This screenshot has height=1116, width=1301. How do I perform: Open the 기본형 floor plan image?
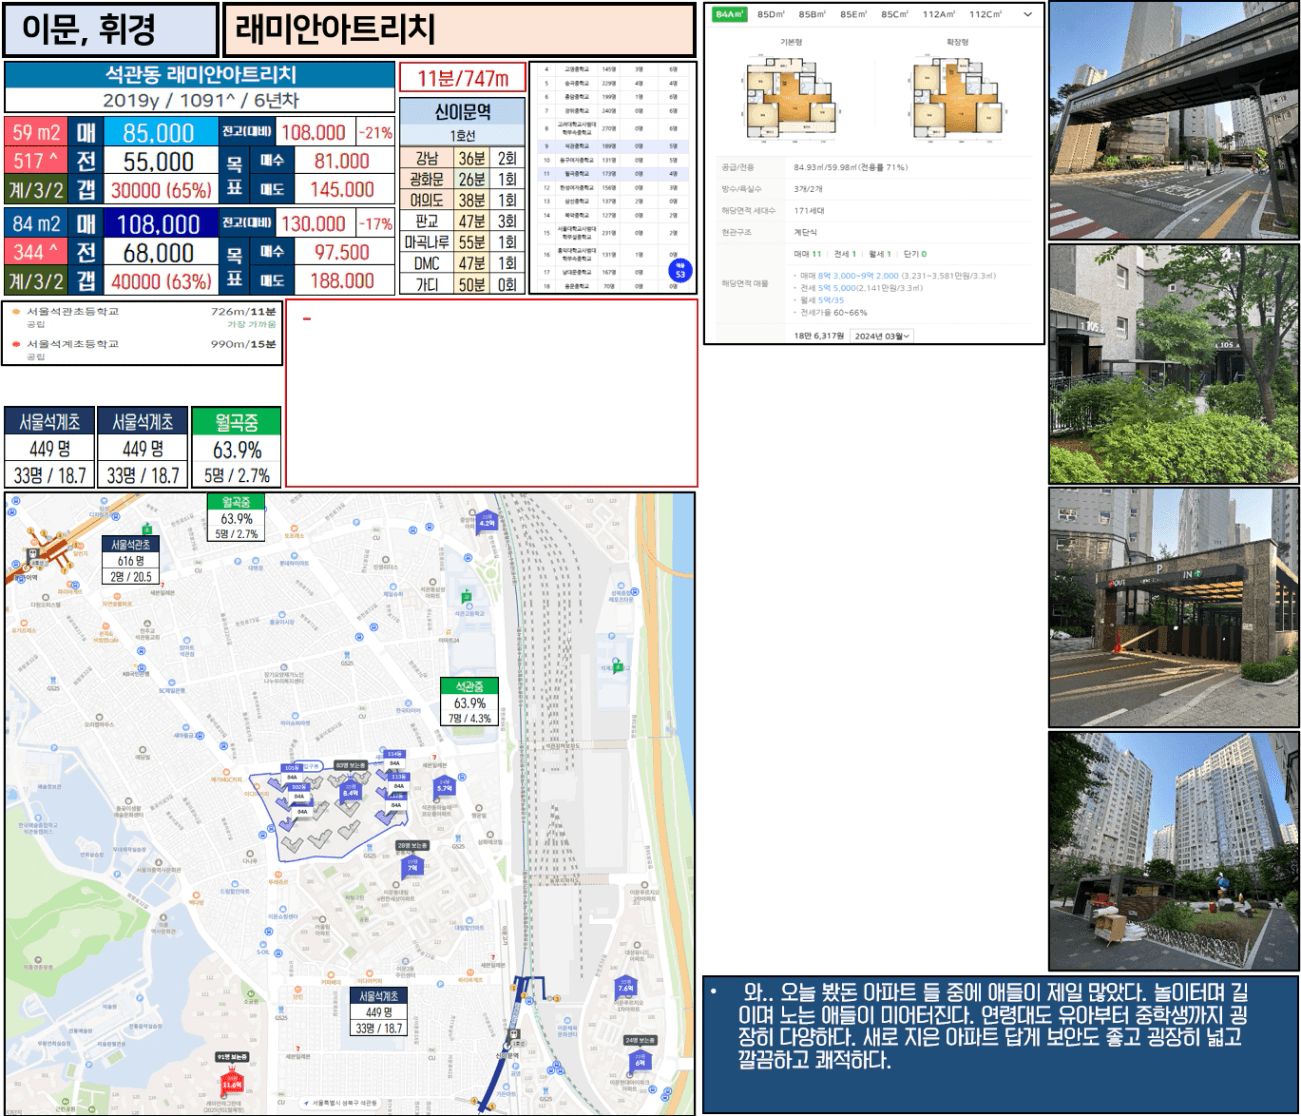pos(791,98)
